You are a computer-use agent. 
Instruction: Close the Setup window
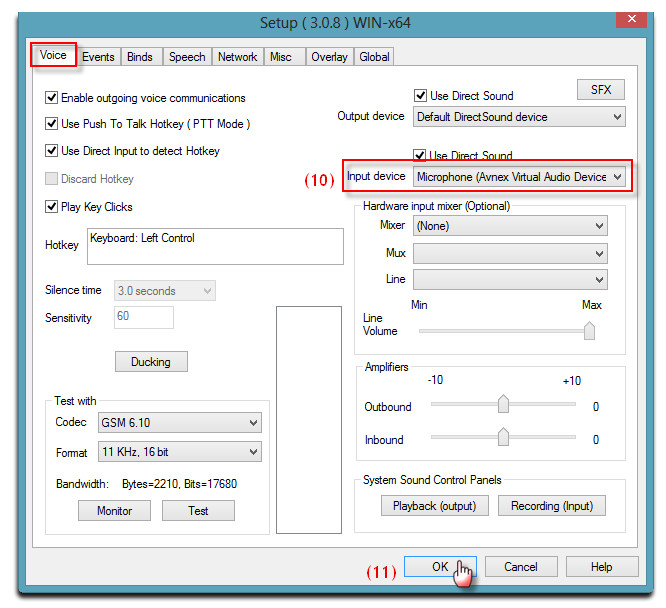pos(631,19)
